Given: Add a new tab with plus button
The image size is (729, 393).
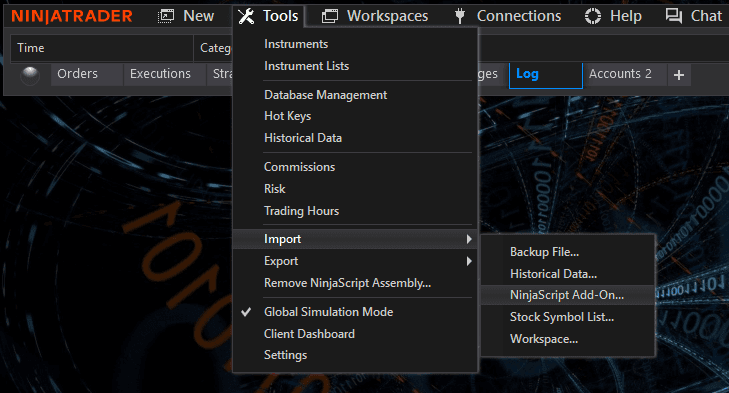Looking at the screenshot, I should click(679, 75).
